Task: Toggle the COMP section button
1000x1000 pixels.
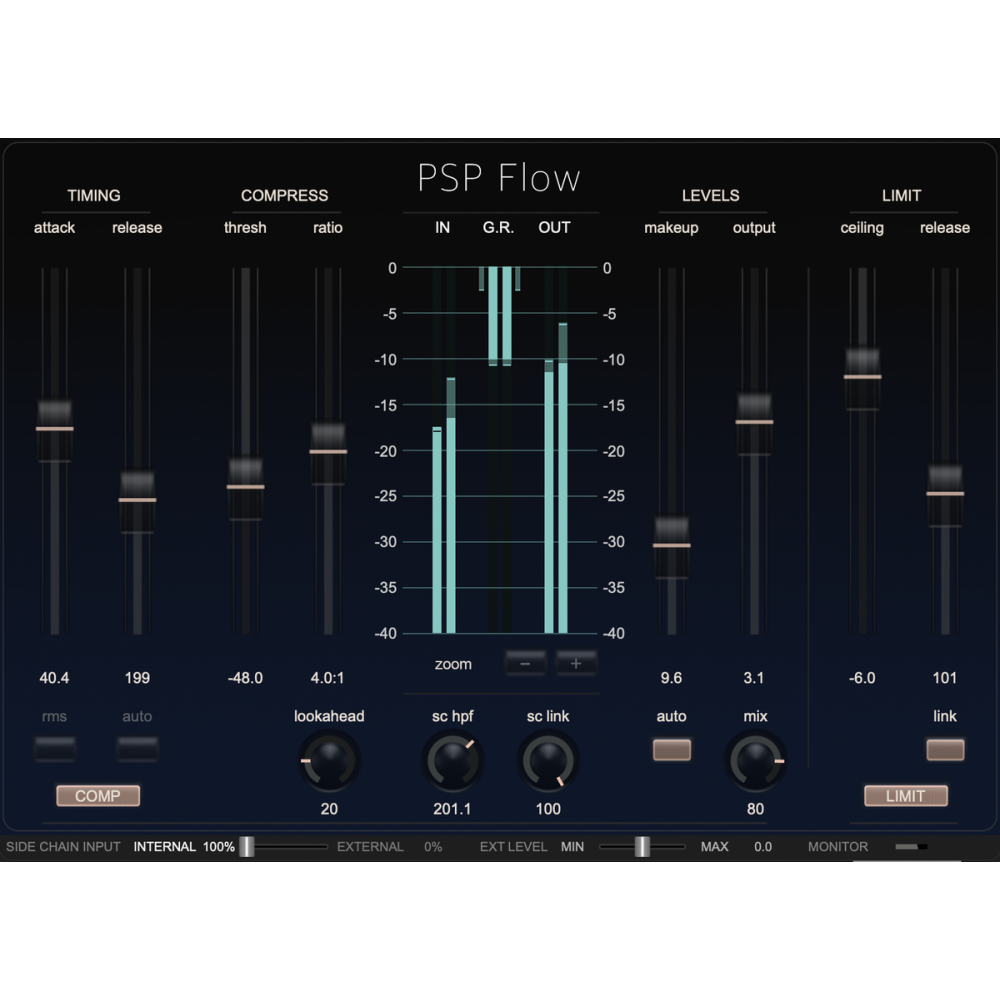Action: click(98, 796)
